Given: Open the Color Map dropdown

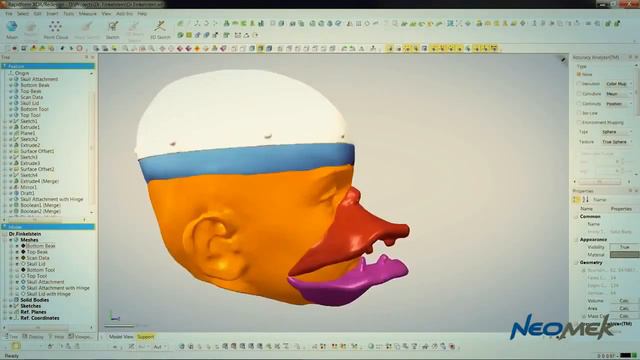Looking at the screenshot, I should 618,84.
